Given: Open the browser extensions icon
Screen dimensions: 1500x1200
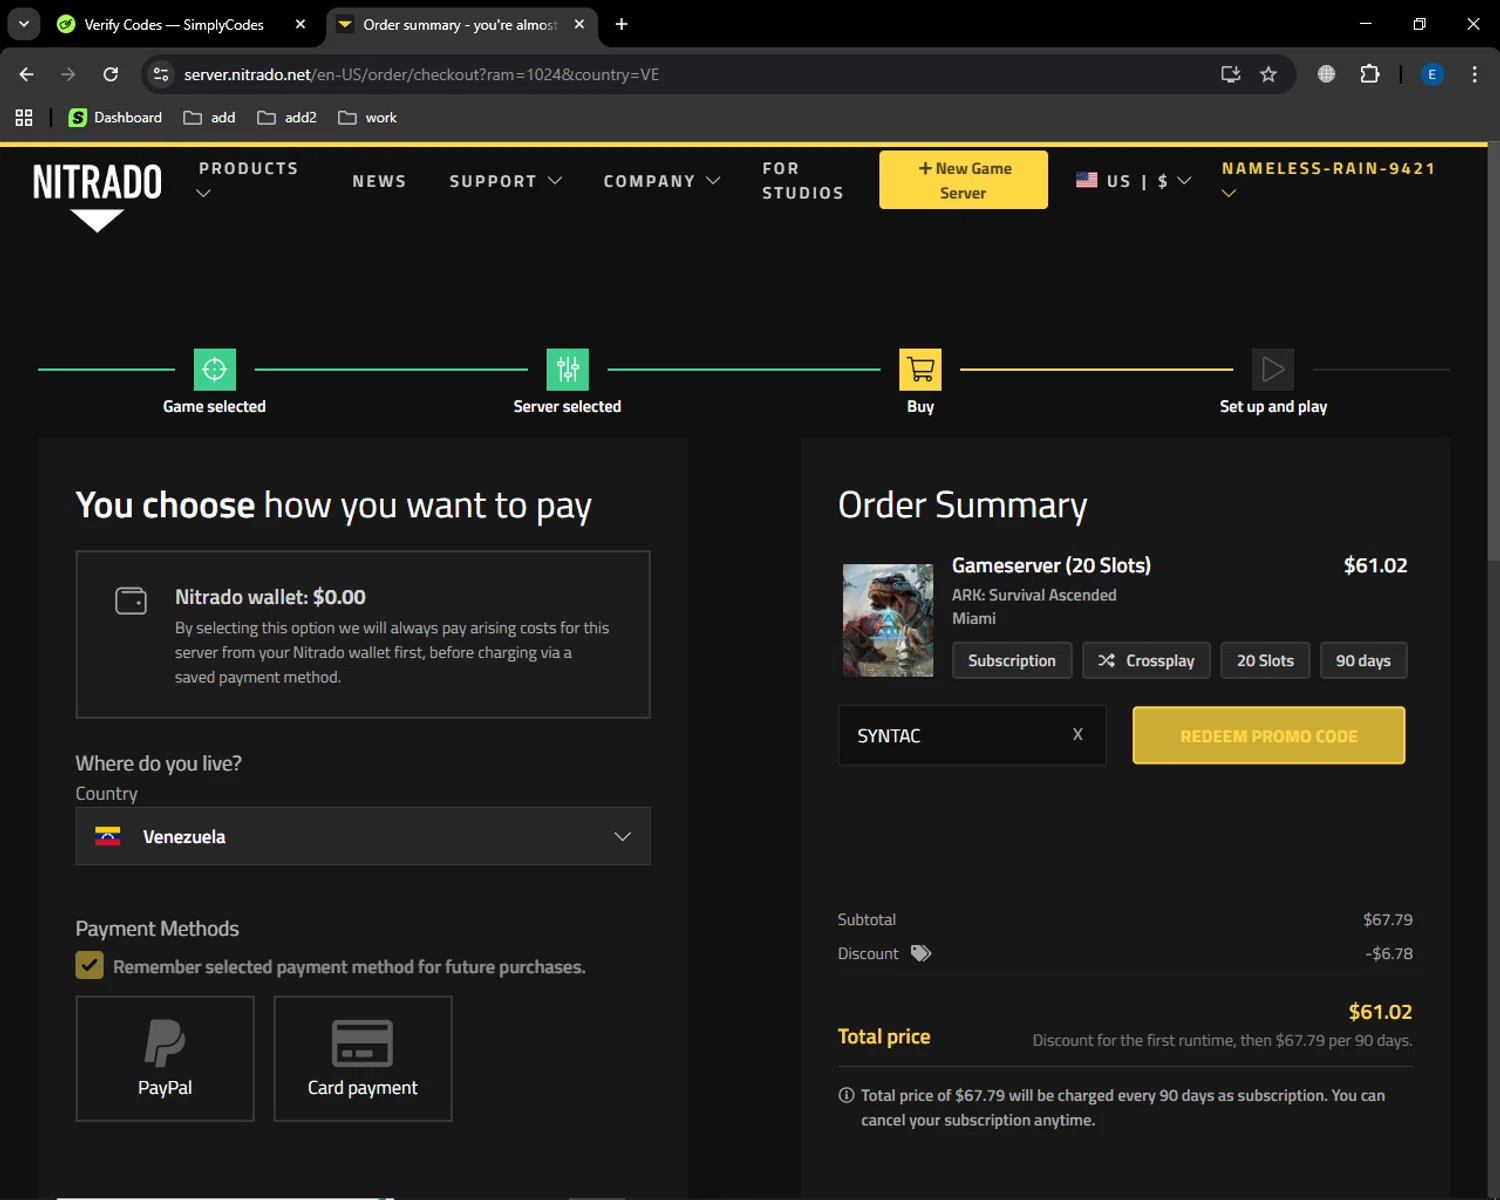Looking at the screenshot, I should pyautogui.click(x=1369, y=74).
